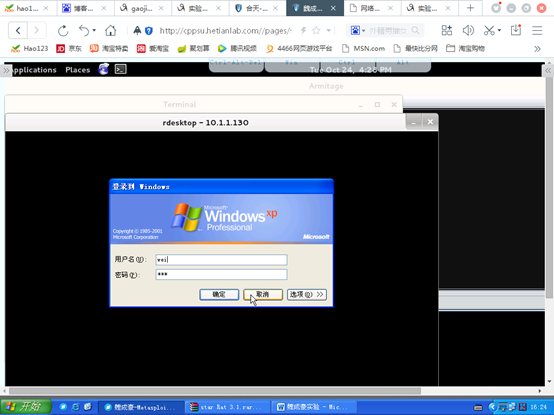
Task: Expand hidden tray icons with the arrow
Action: pos(492,407)
